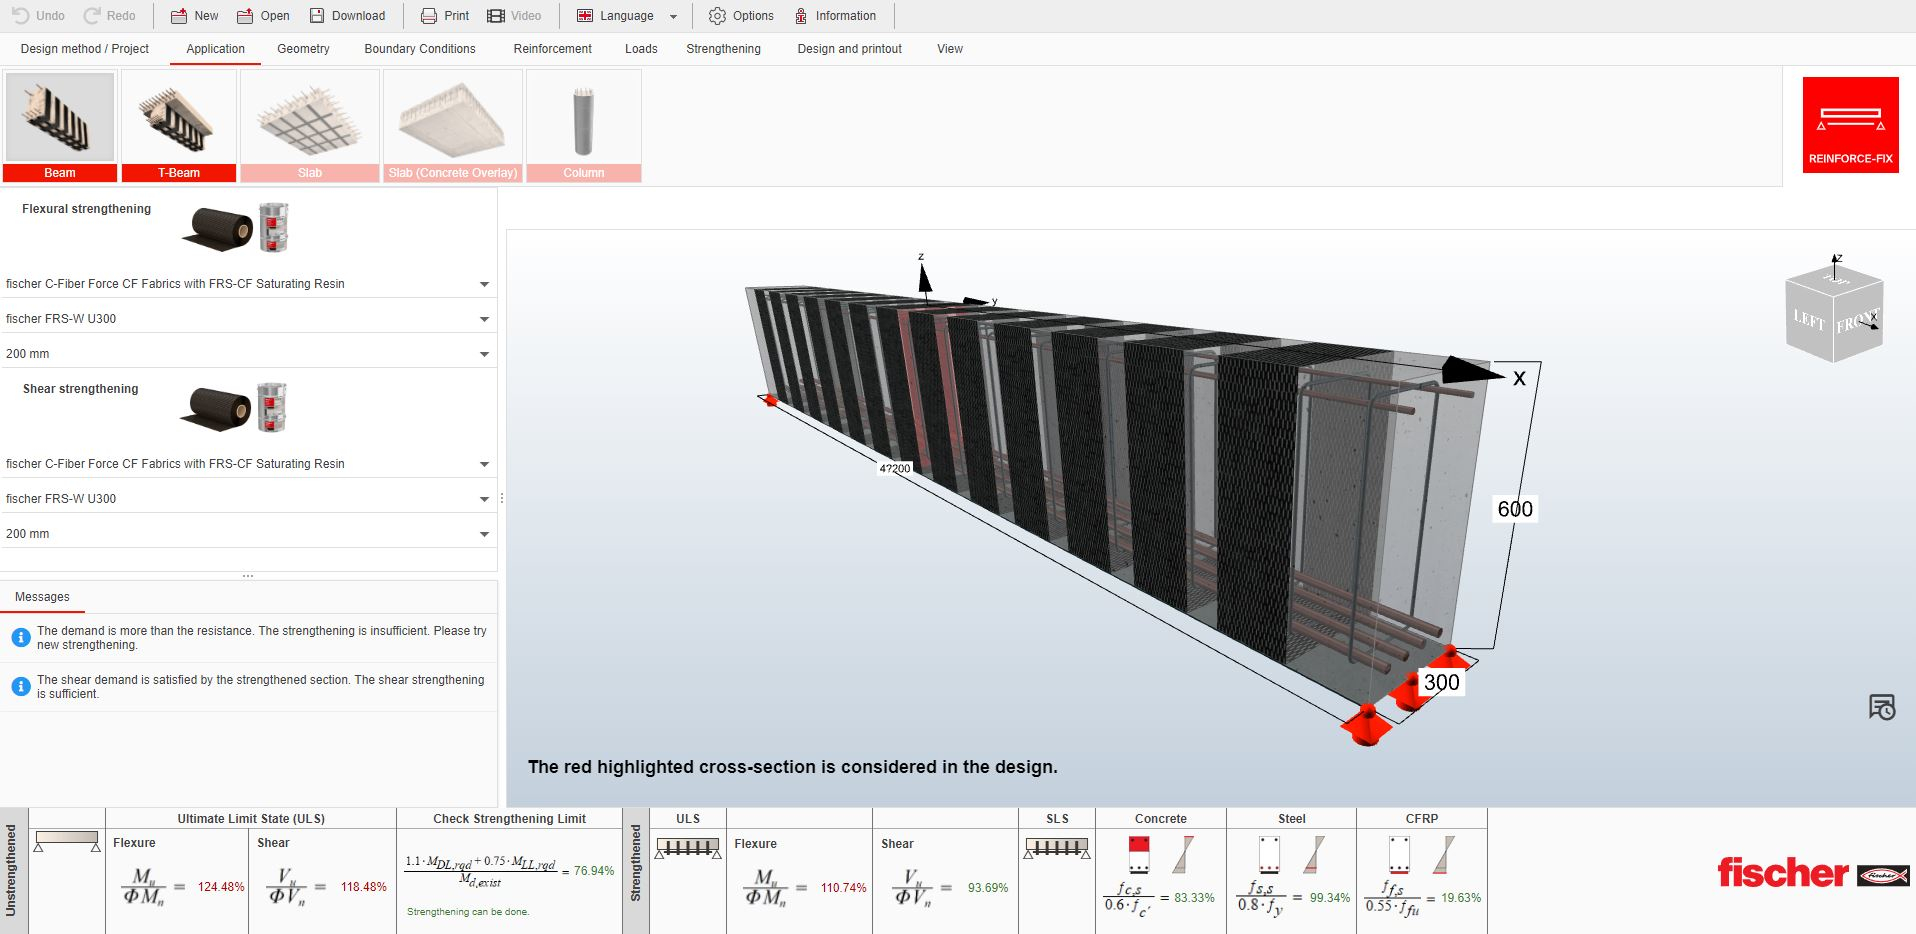Expand flexural strengthening system dropdown

tap(248, 284)
